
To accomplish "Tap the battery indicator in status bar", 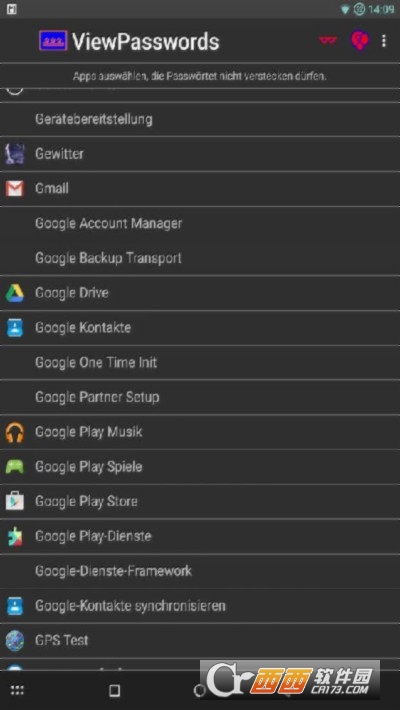I will click(359, 10).
